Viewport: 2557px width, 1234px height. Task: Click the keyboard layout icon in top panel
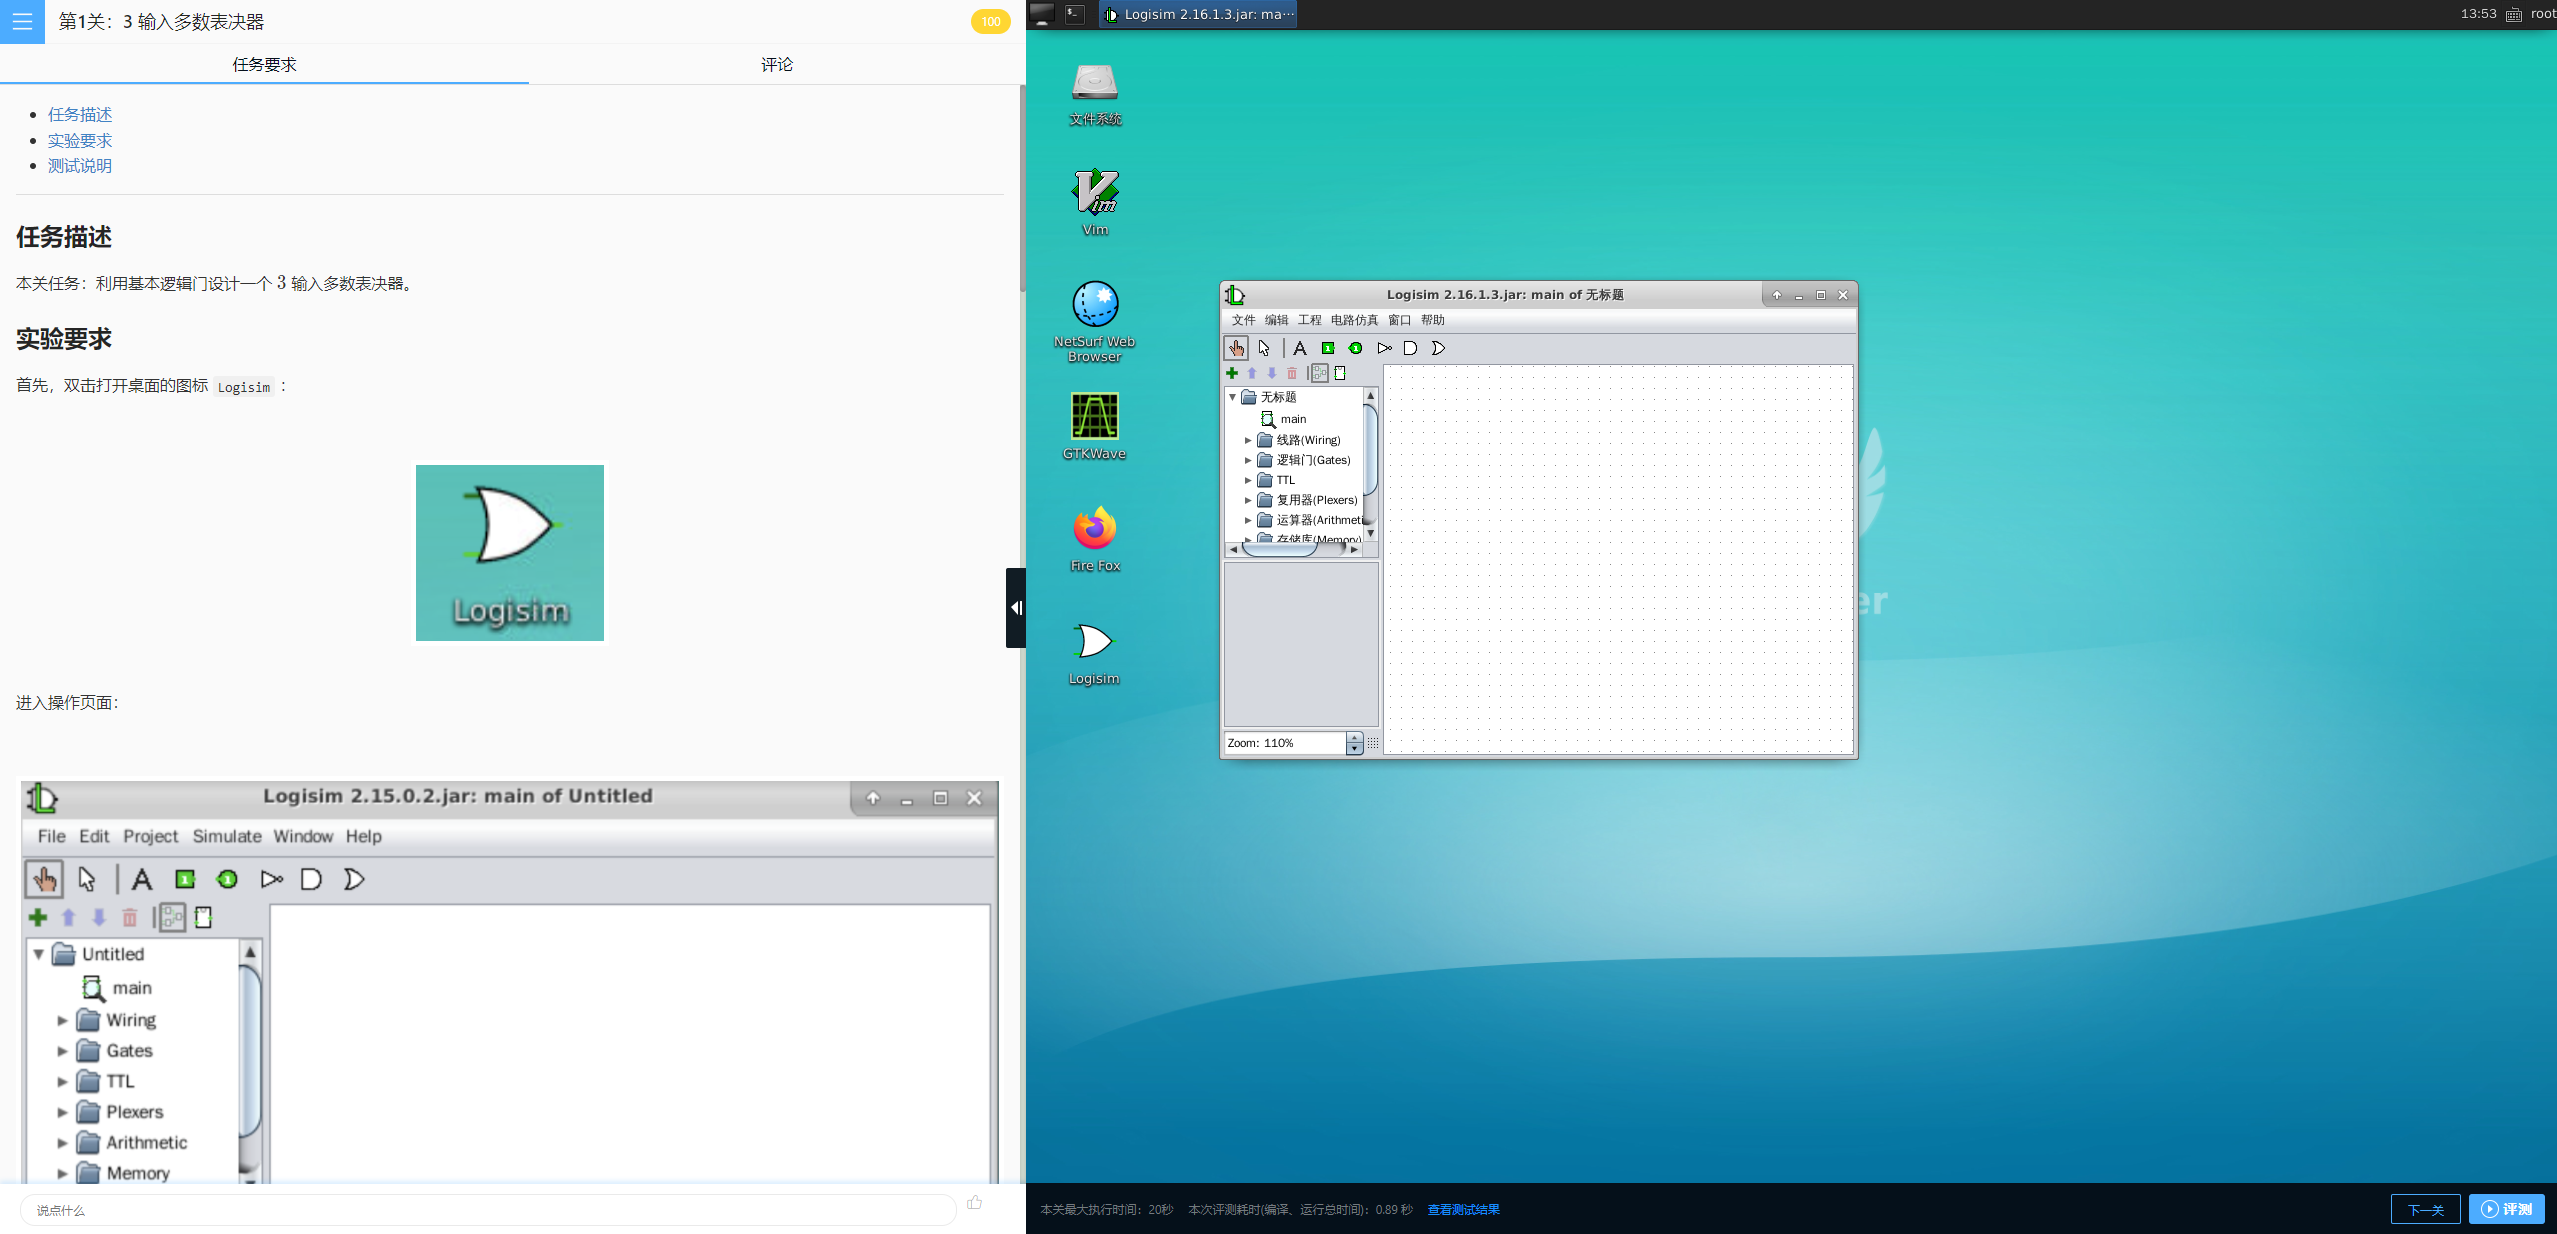point(2514,14)
